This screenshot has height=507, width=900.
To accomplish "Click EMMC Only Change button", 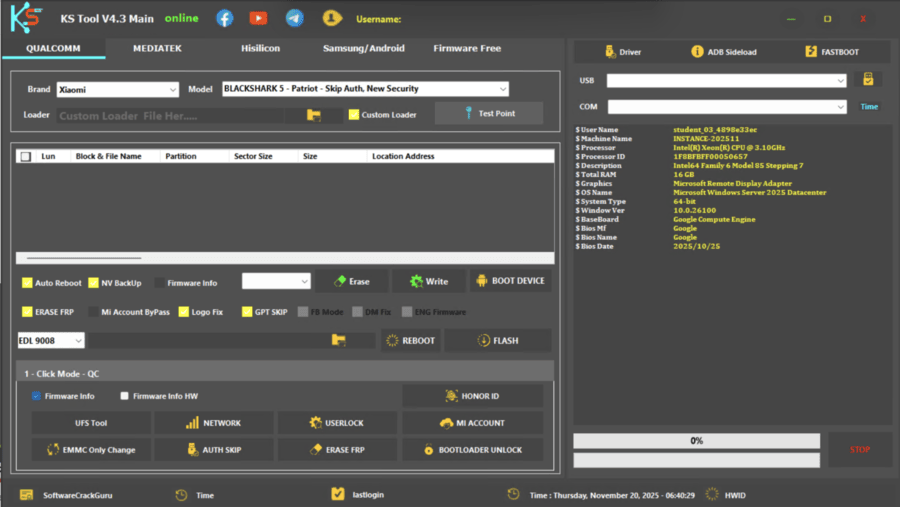I will pyautogui.click(x=91, y=450).
